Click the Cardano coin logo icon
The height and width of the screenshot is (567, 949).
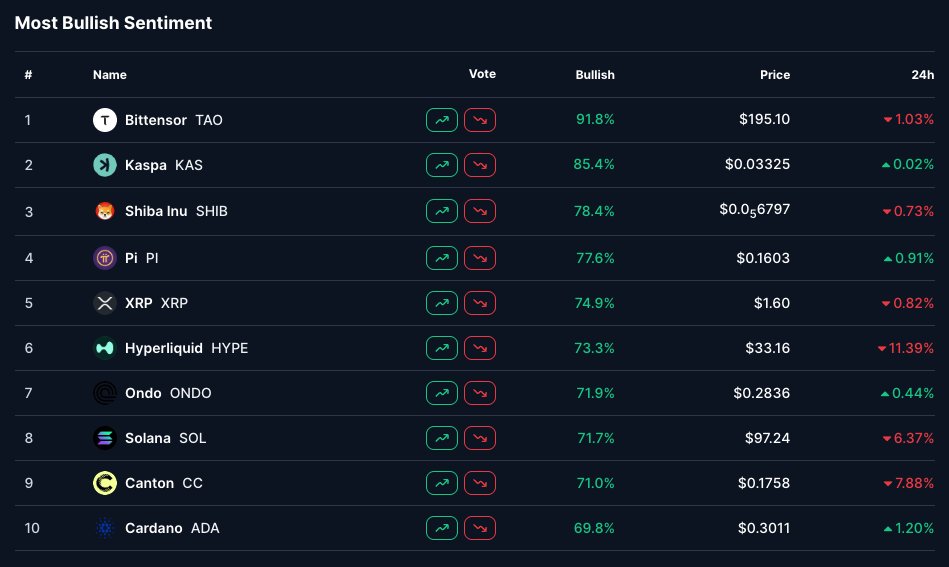click(x=105, y=528)
